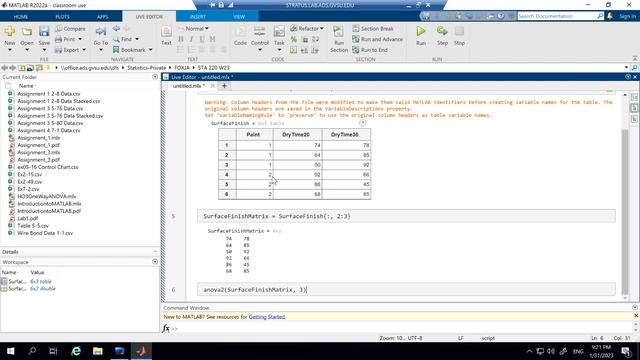Screen dimensions: 640x360
Task: Click the 6x3 table workspace value
Action: [x=41, y=281]
